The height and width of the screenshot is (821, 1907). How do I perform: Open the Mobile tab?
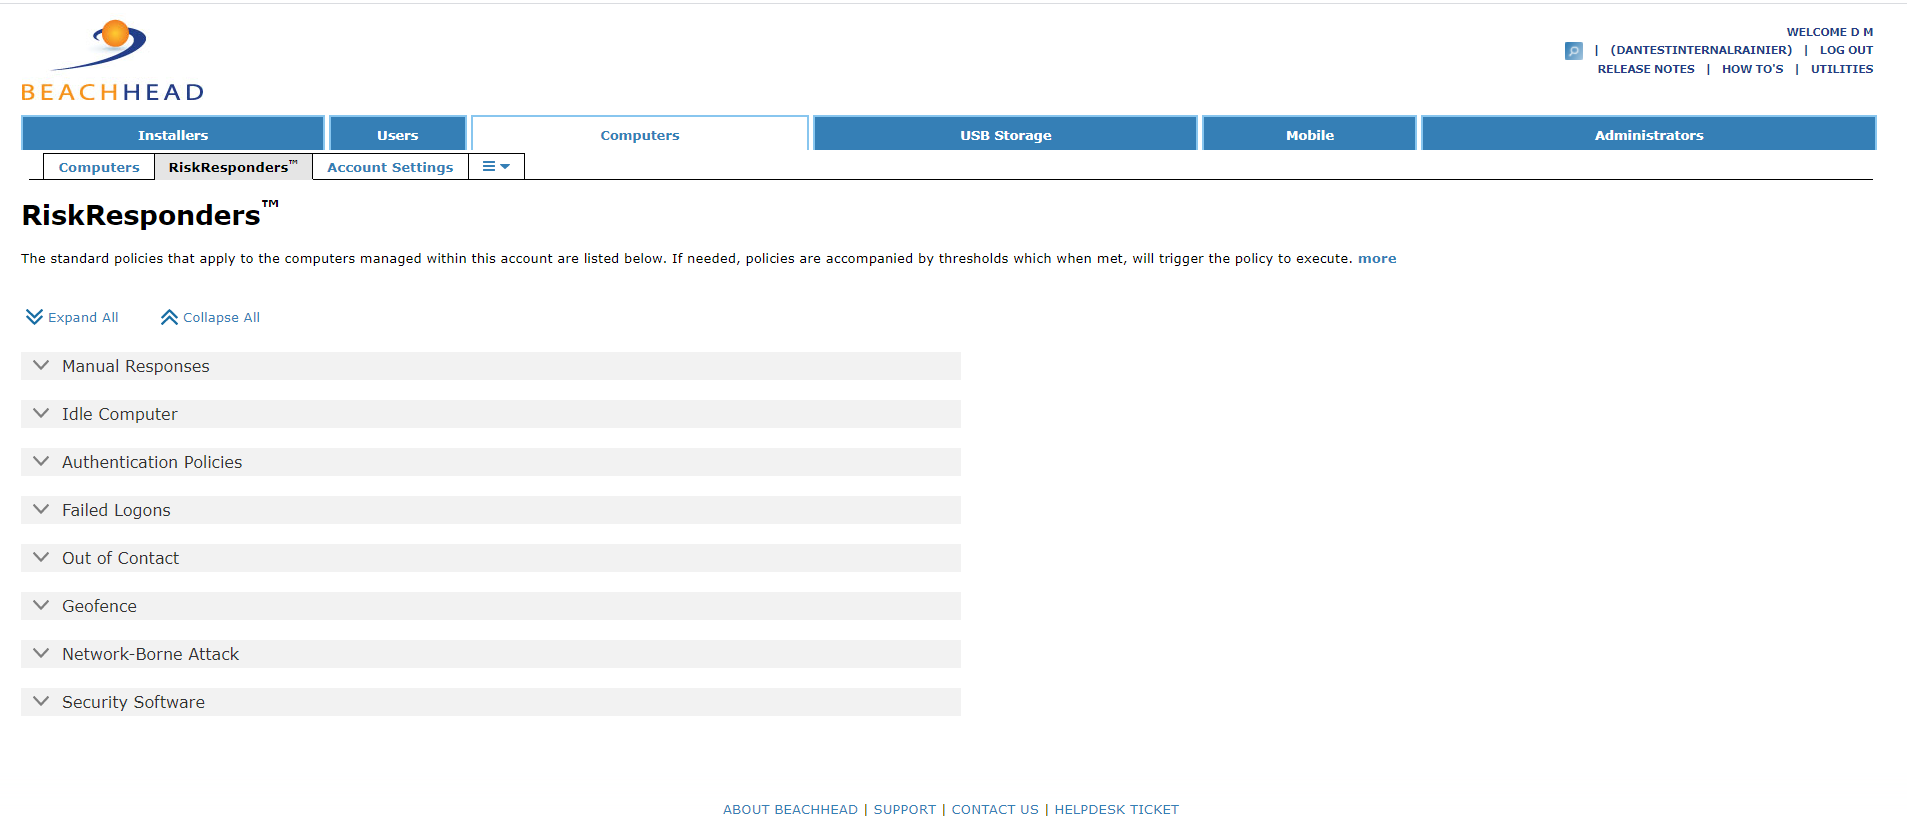click(x=1309, y=134)
